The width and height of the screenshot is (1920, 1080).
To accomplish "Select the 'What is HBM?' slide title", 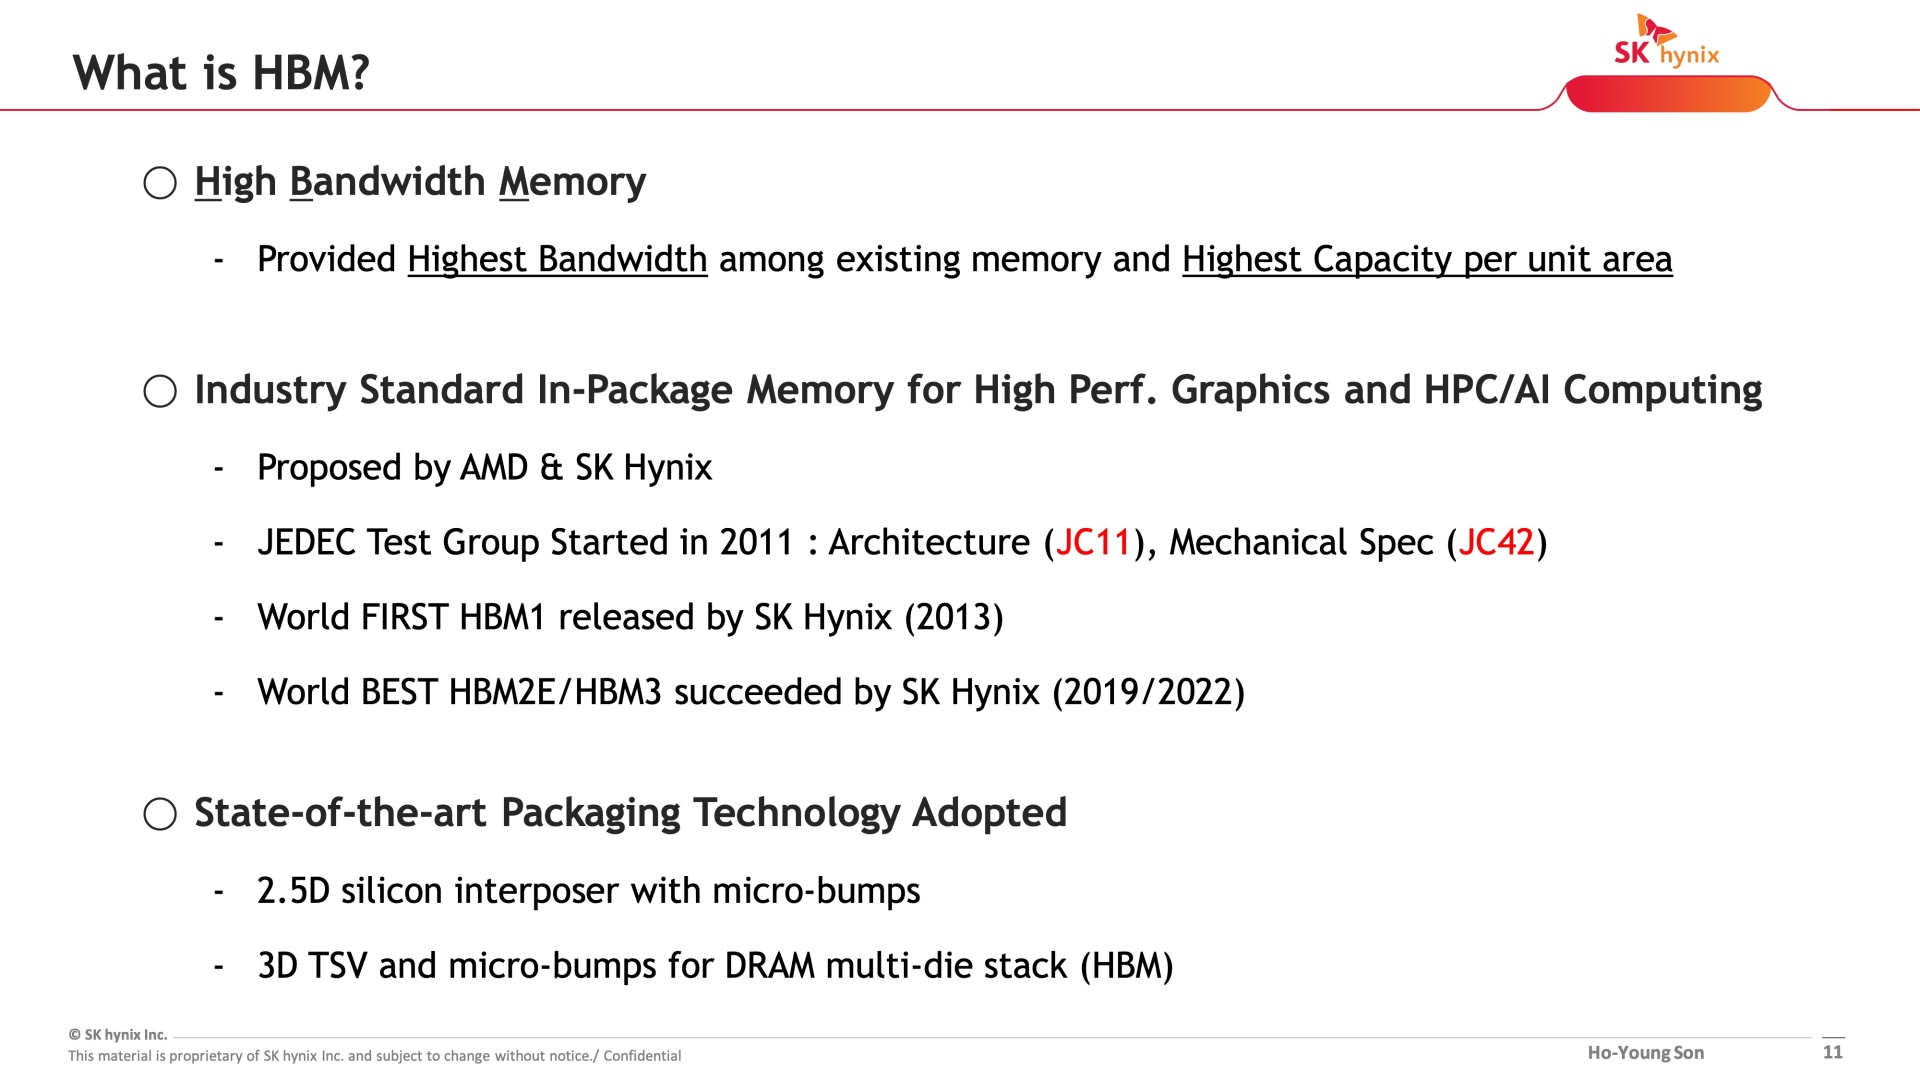I will (x=221, y=73).
